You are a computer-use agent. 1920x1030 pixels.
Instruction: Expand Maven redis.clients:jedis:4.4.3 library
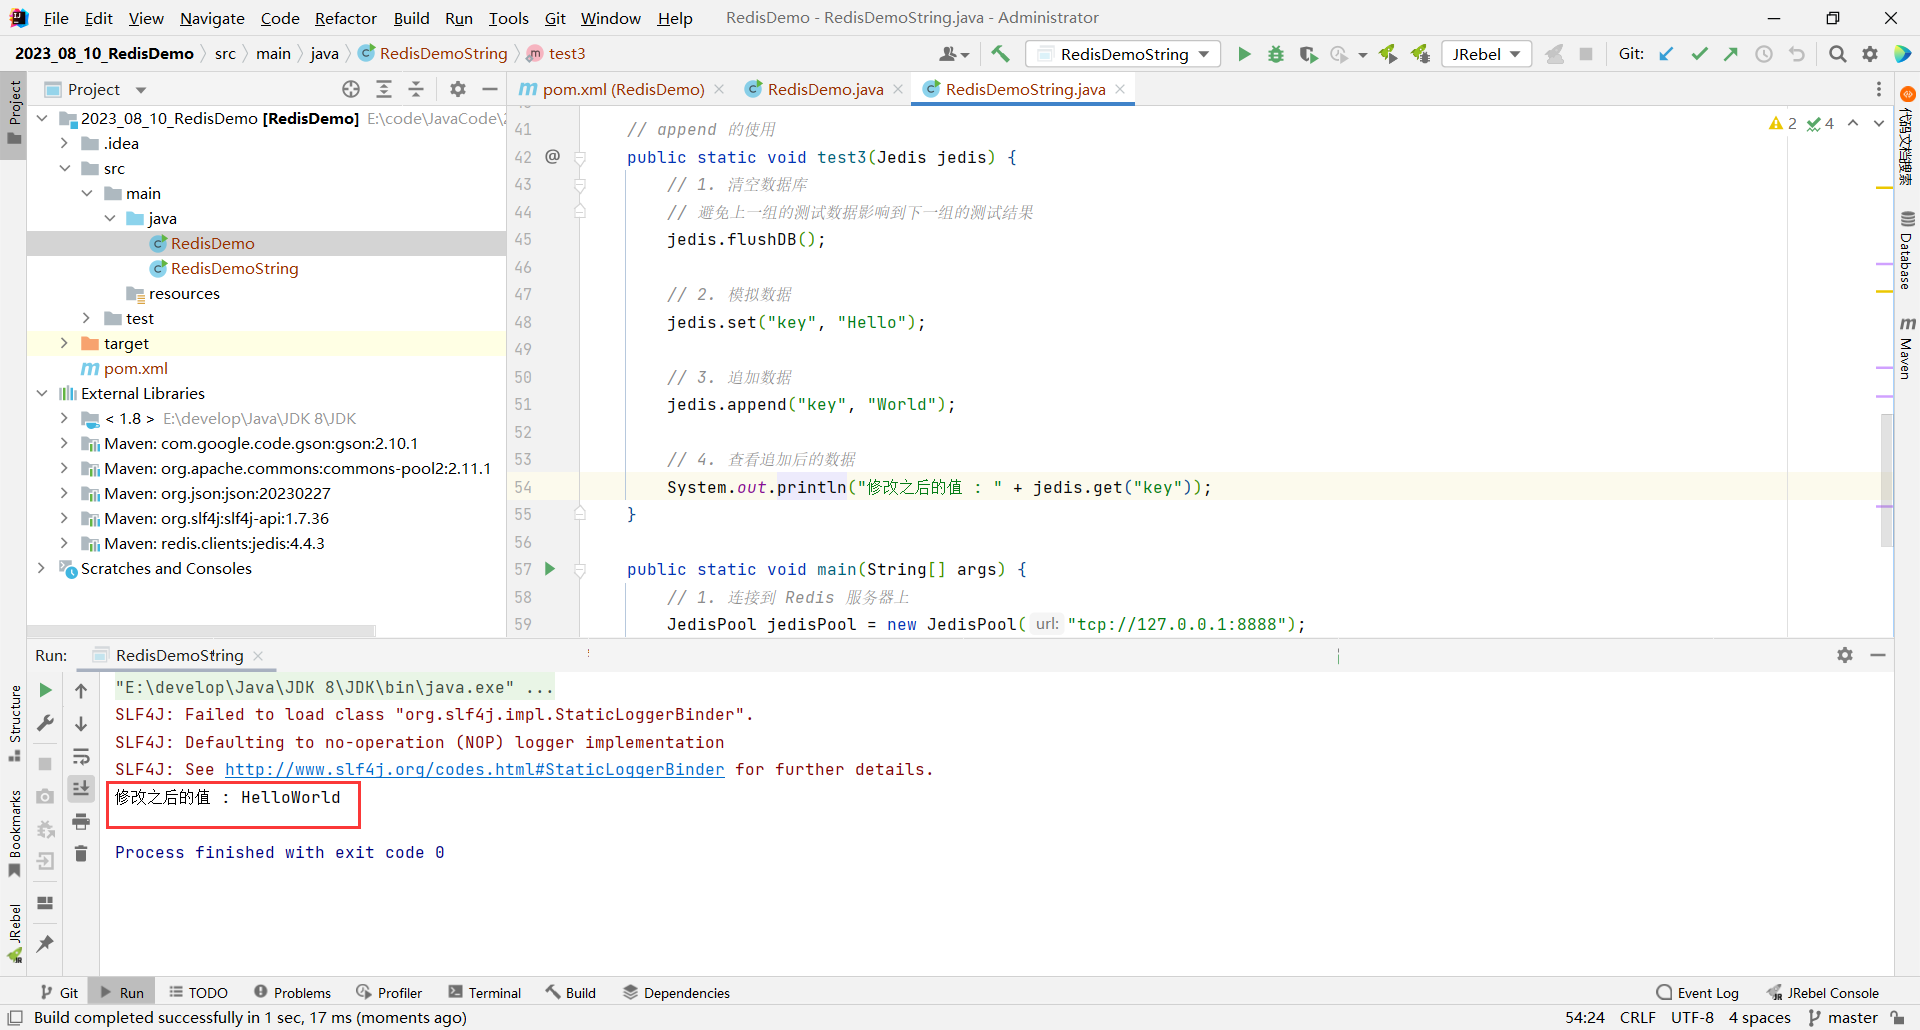[64, 543]
